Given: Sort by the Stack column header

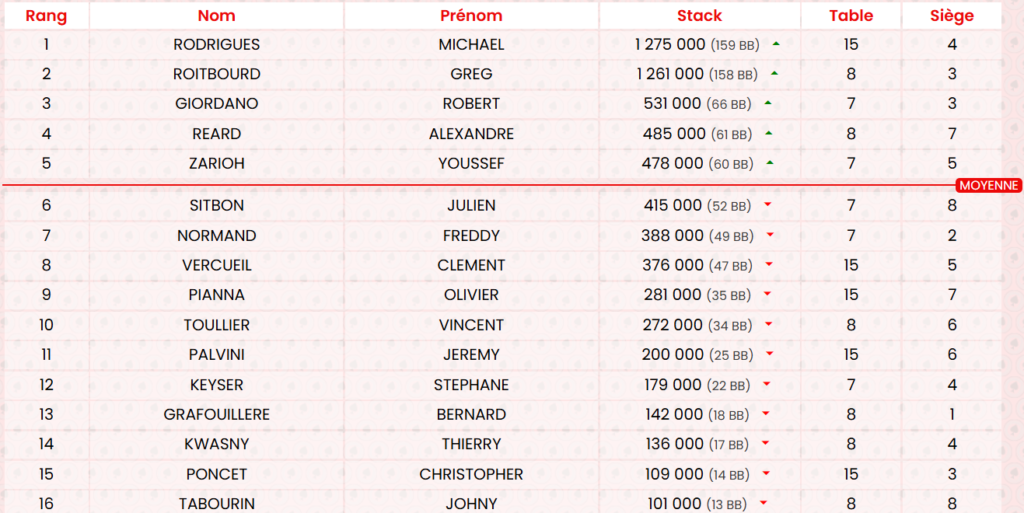Looking at the screenshot, I should click(x=699, y=16).
